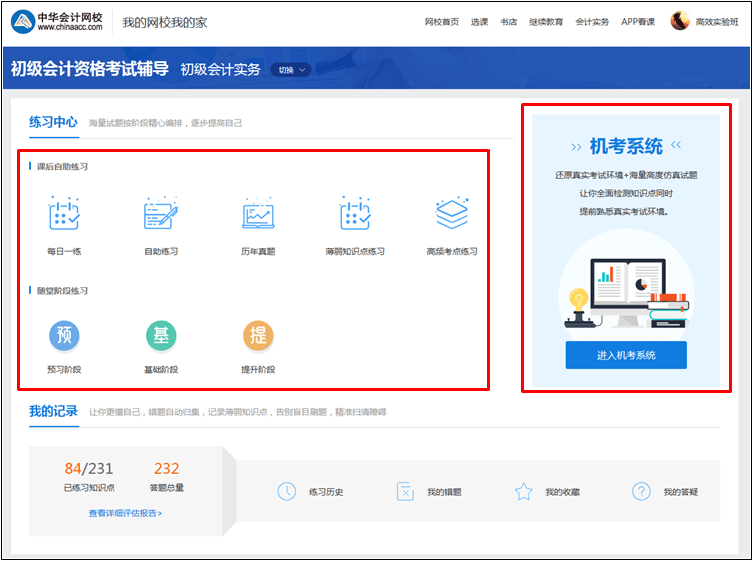Click the 我的收藏 star icon
Viewport: 753px width, 561px height.
[x=523, y=491]
